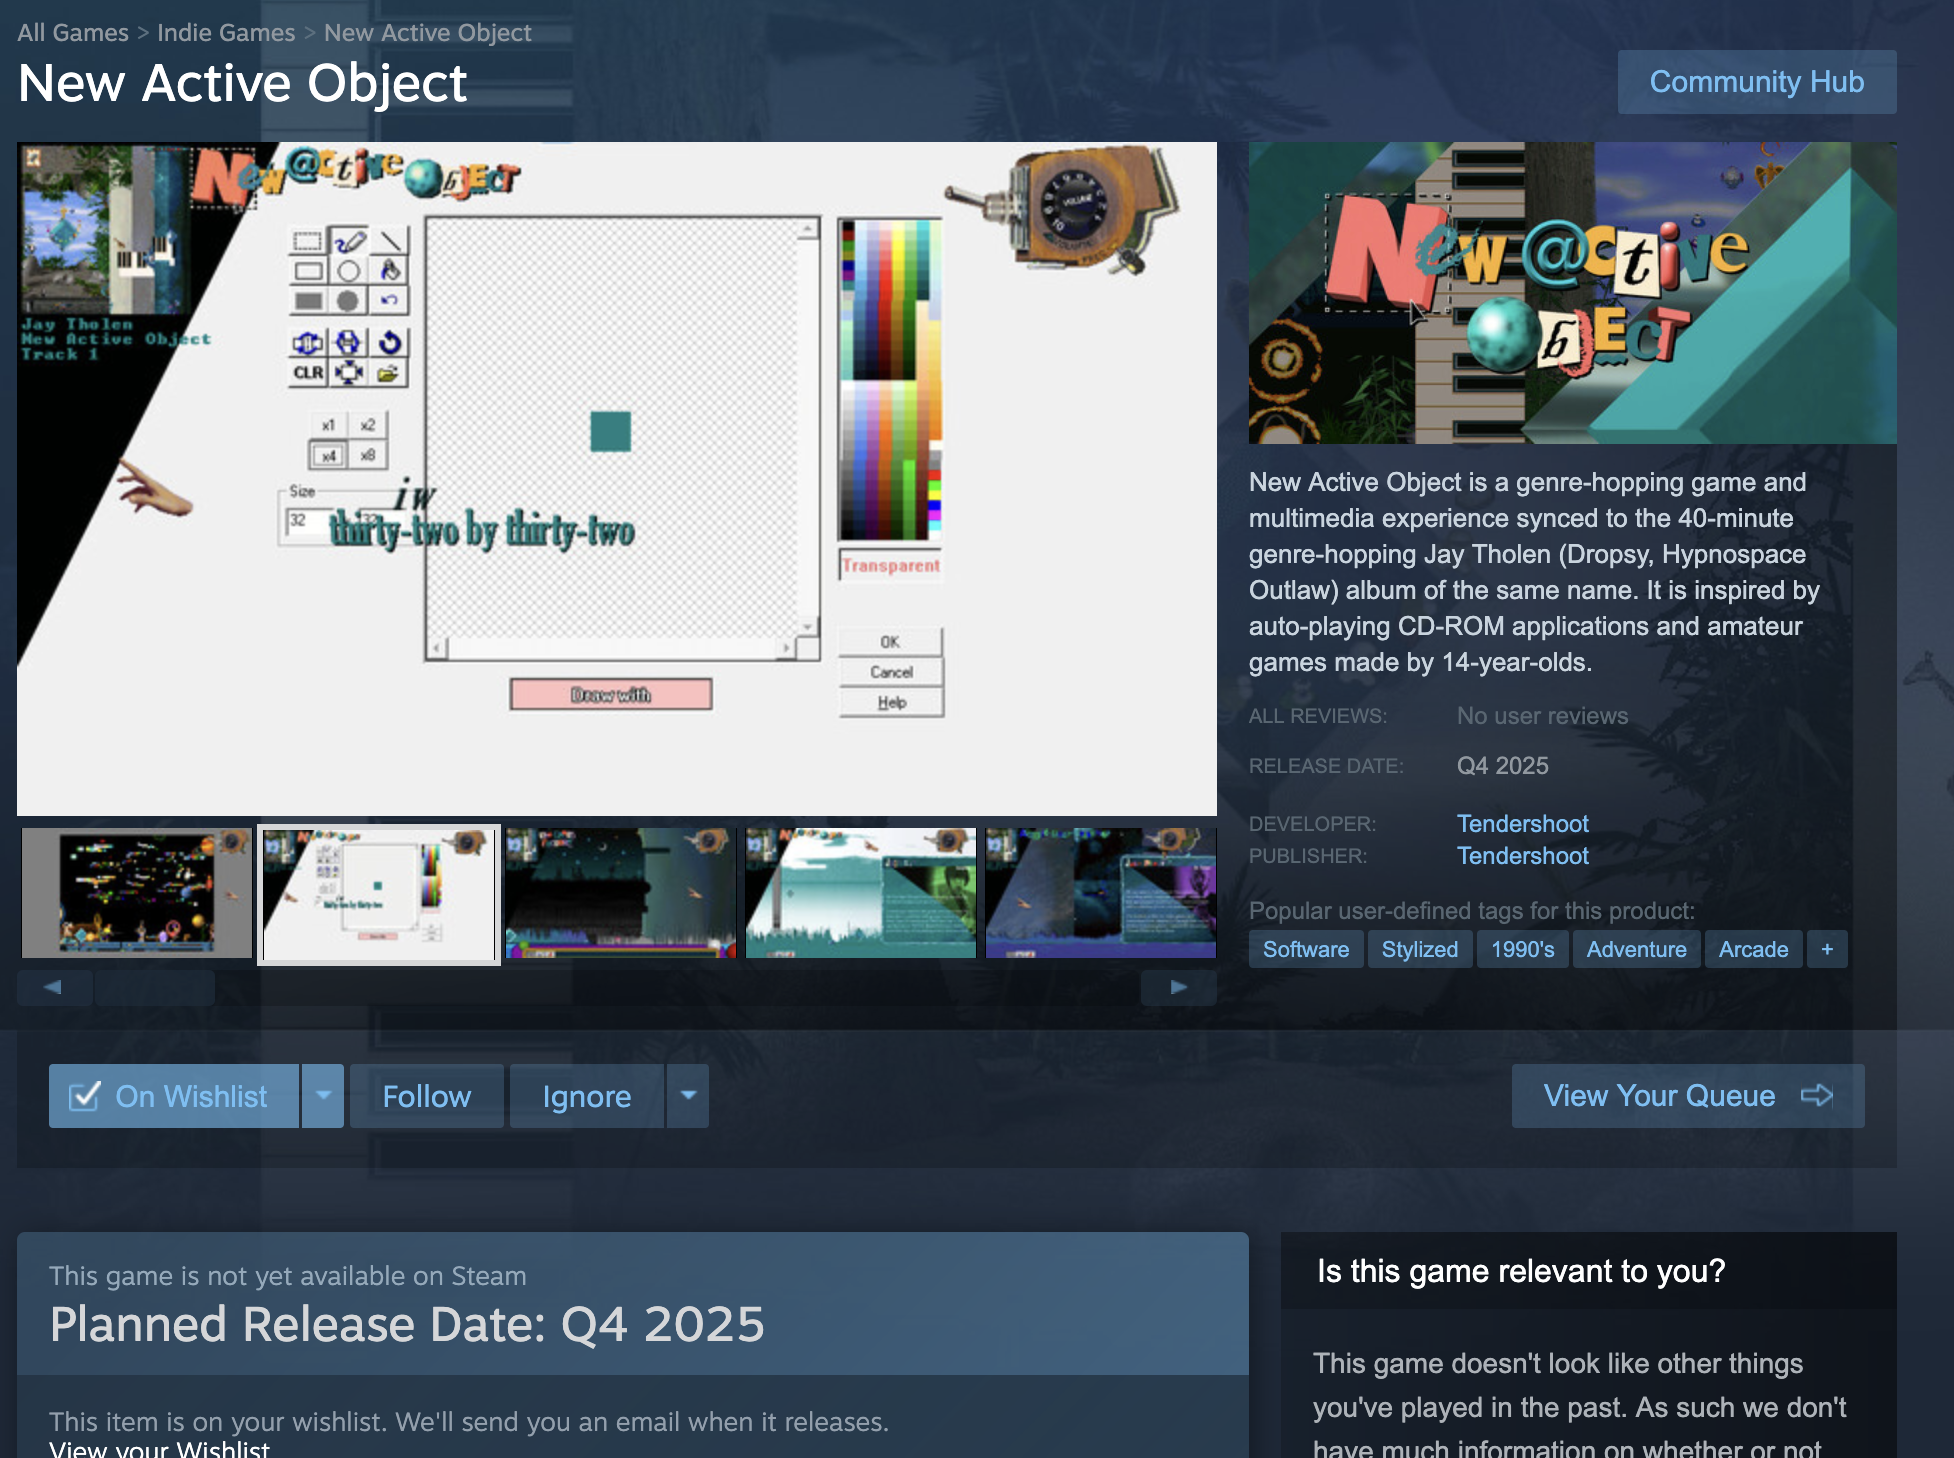
Task: Follow this game
Action: 427,1096
